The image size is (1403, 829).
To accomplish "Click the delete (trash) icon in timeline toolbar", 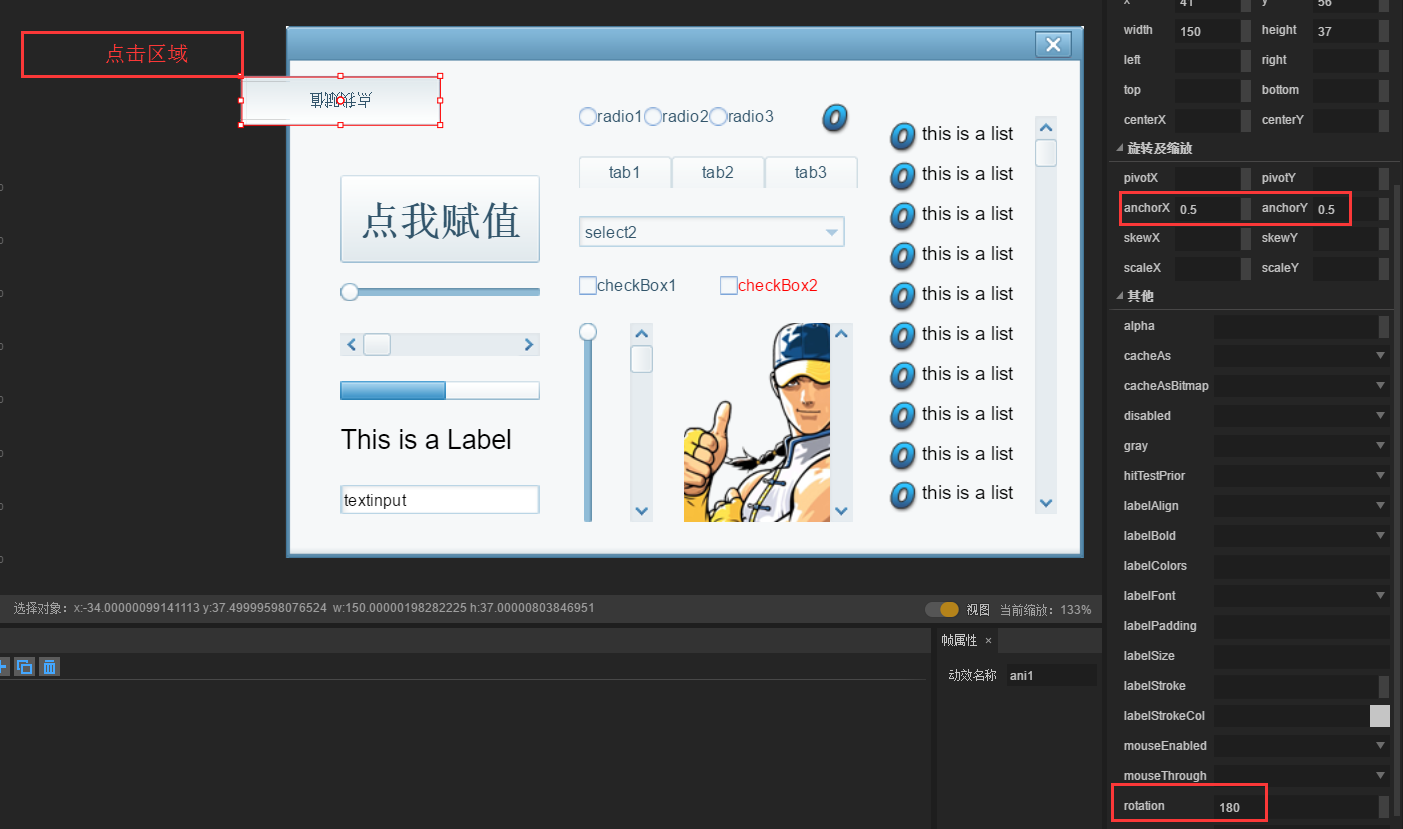I will [x=50, y=666].
